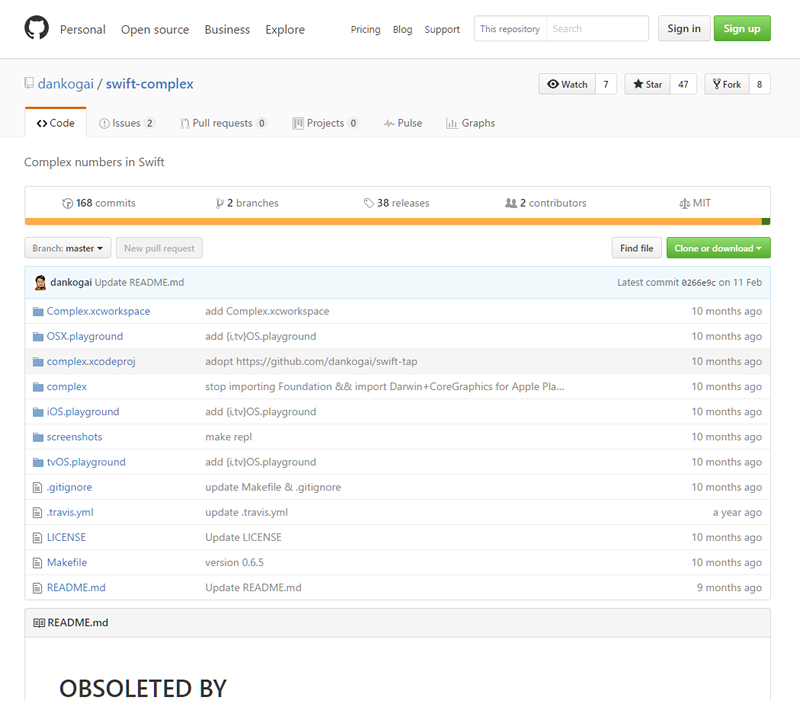Click the folder icon for OSX.playground

click(38, 336)
